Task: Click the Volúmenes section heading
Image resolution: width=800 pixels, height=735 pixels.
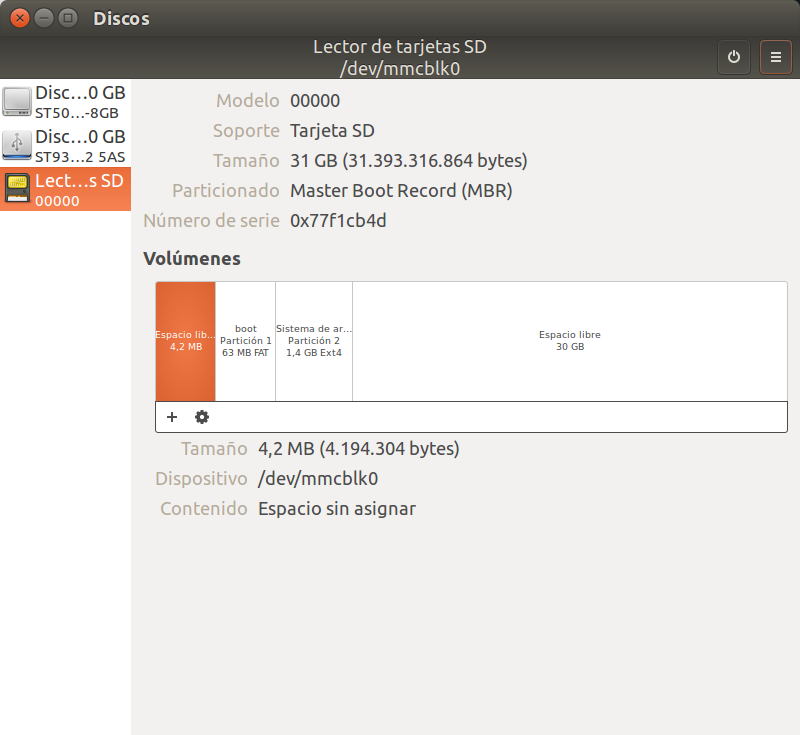Action: pos(192,259)
